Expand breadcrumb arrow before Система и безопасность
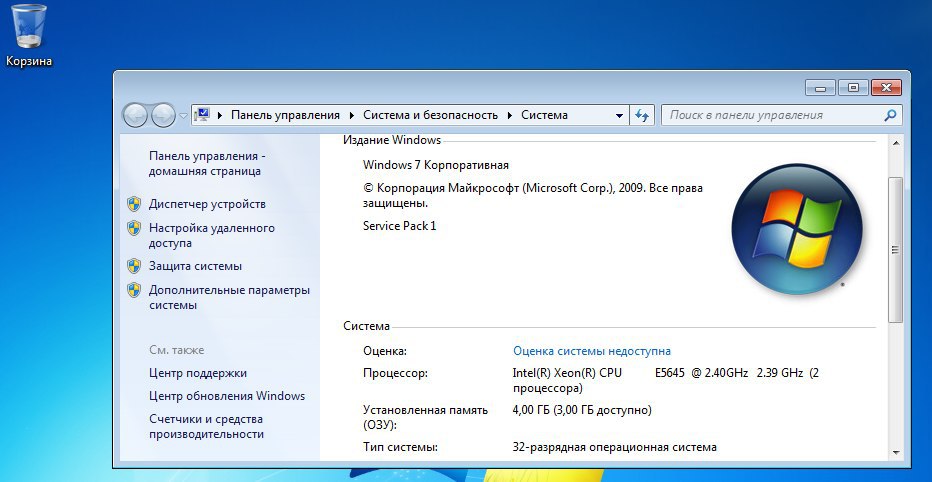Viewport: 932px width, 482px height. [x=352, y=115]
